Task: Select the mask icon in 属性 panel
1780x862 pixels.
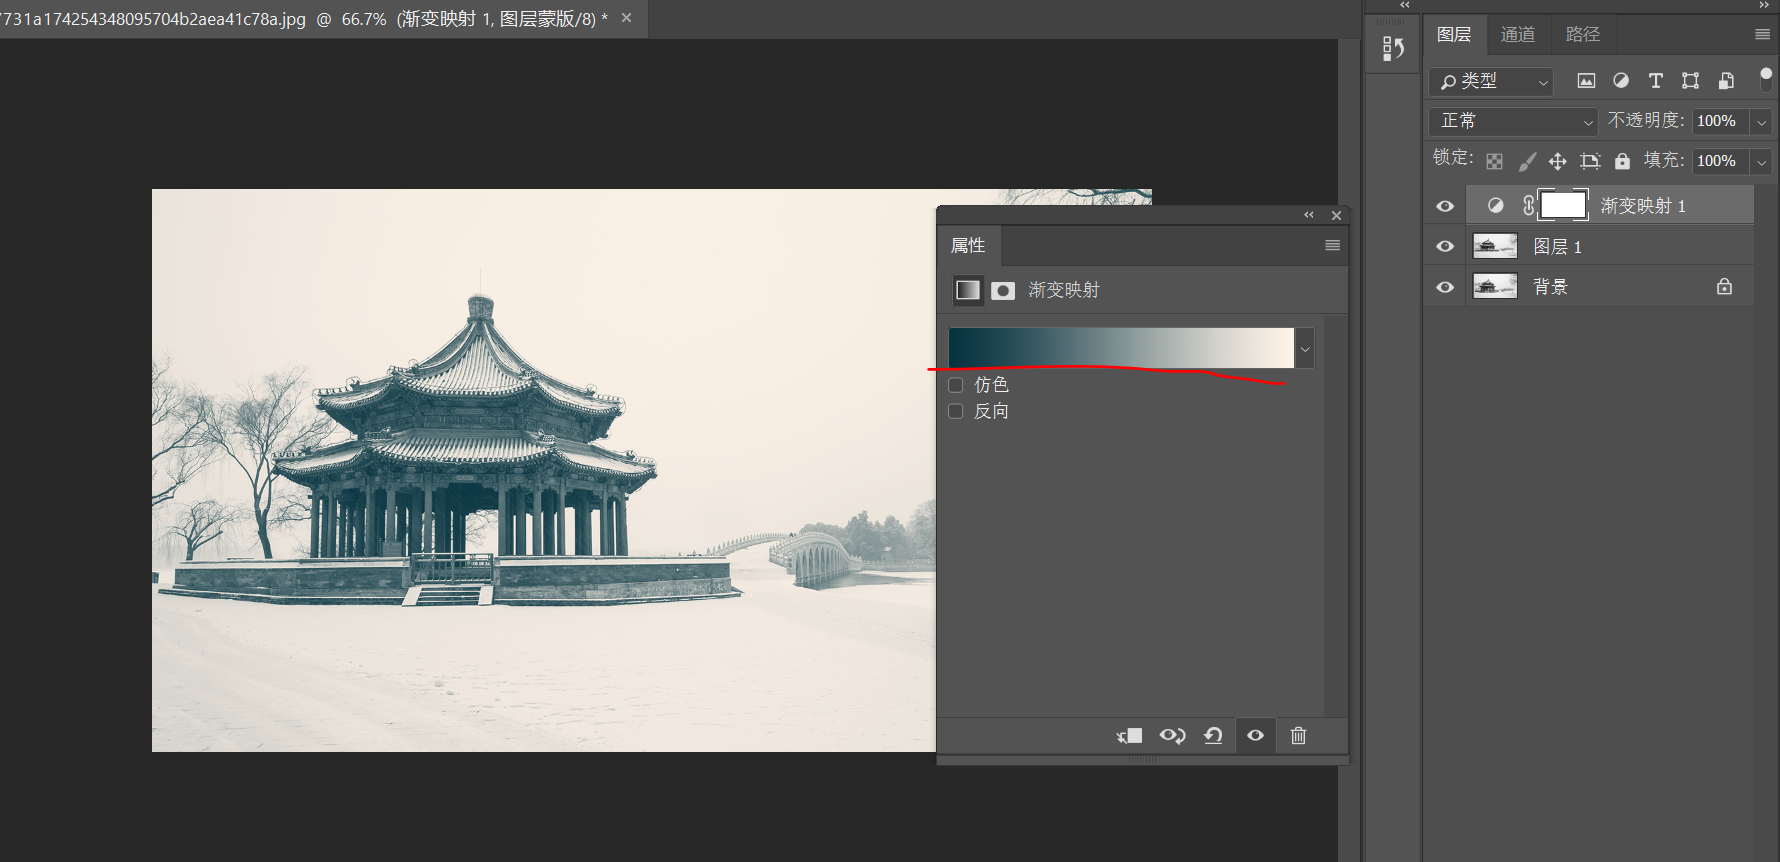Action: coord(1003,290)
